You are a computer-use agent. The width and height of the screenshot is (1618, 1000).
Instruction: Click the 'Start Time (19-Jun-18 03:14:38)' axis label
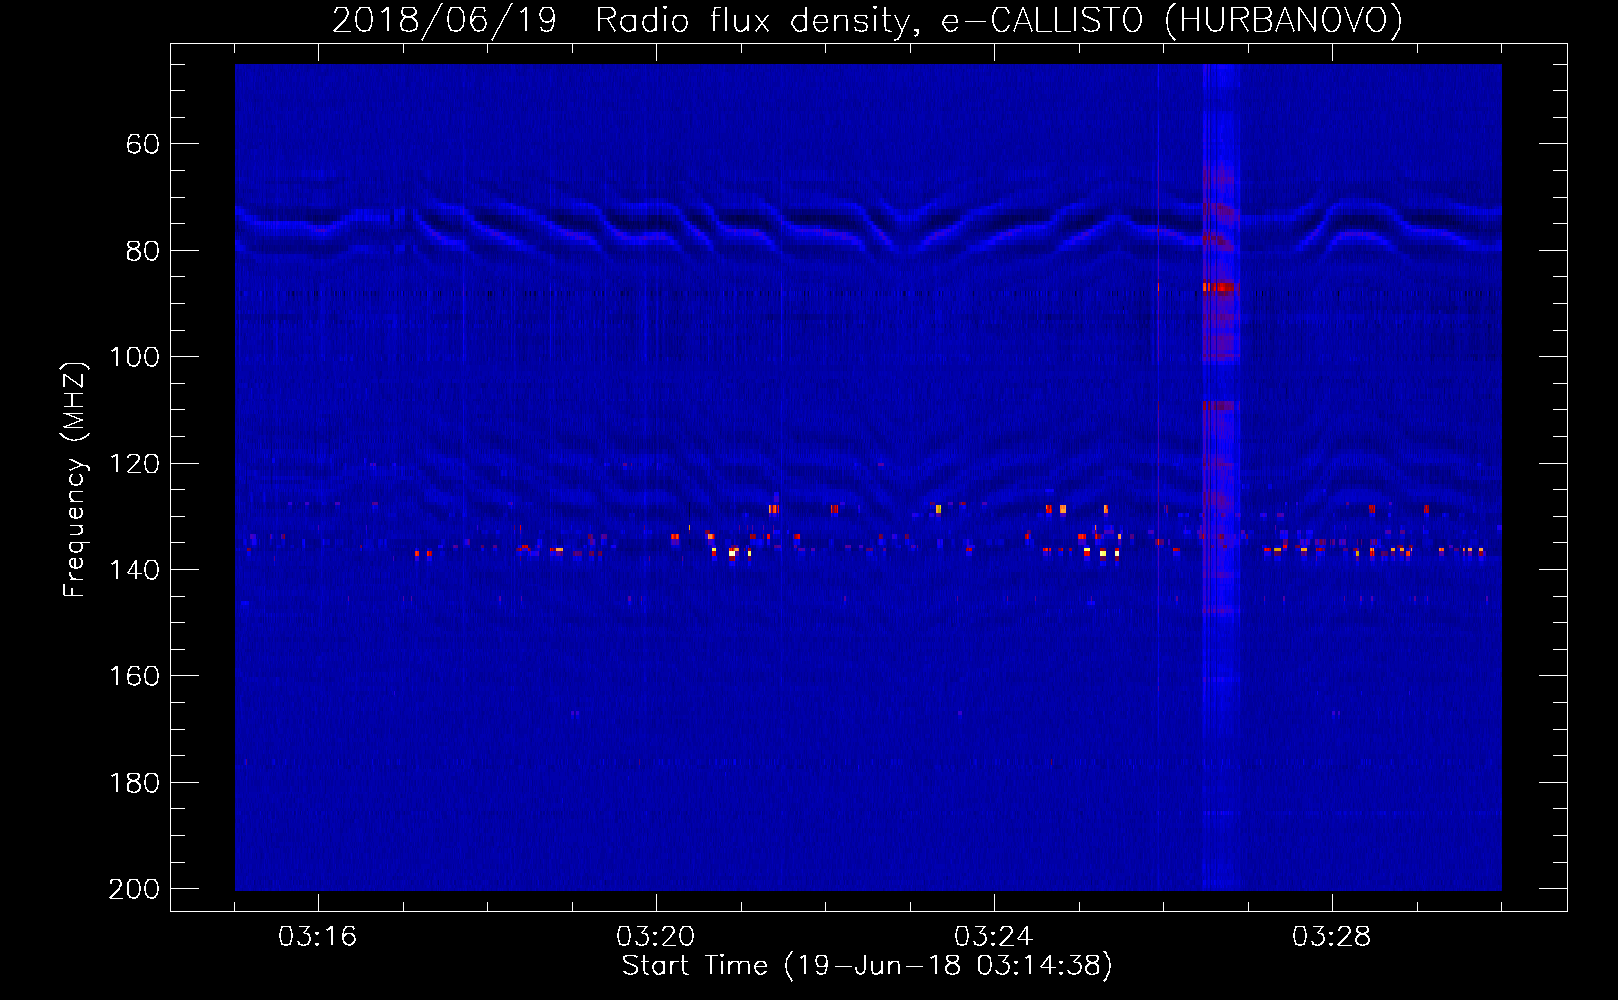tap(867, 966)
